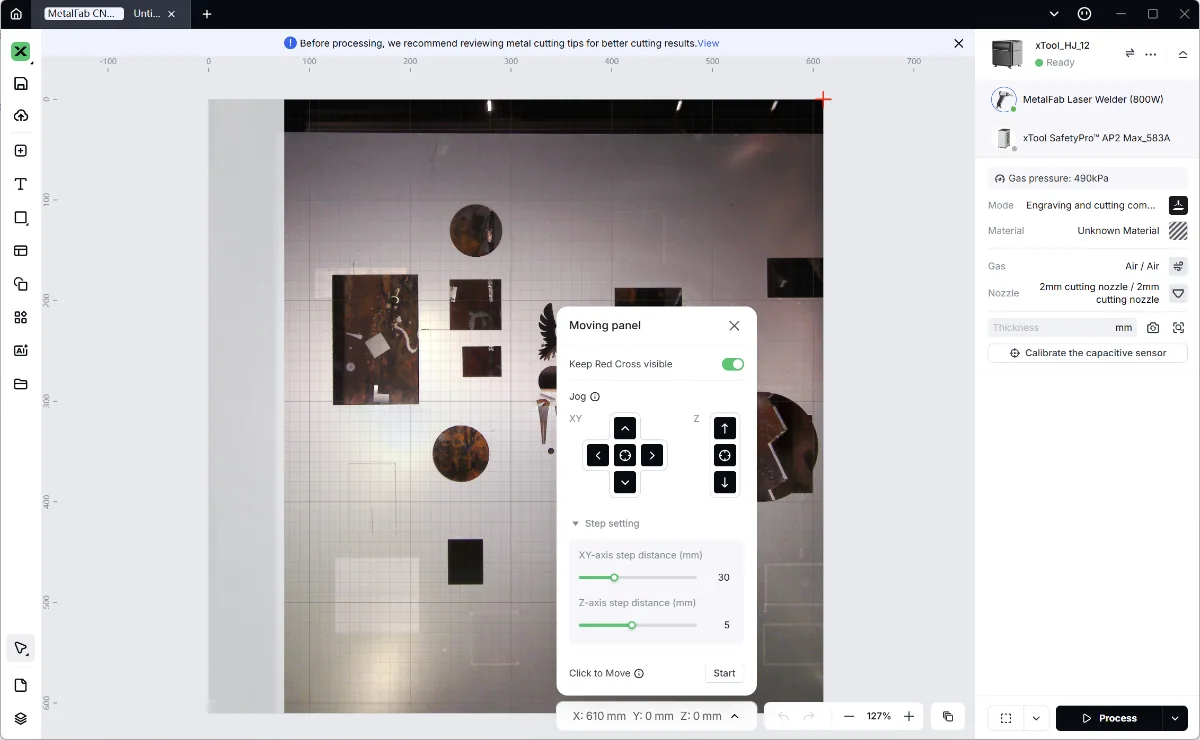Screen dimensions: 1200x740
Task: Add a new tab with plus button
Action: point(207,14)
